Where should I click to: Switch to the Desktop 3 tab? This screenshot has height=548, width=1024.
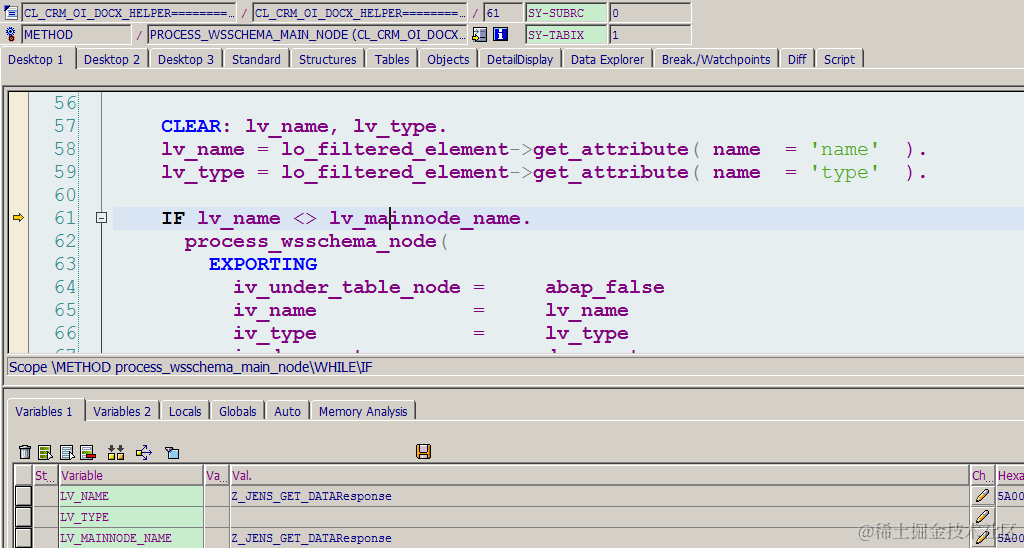186,59
